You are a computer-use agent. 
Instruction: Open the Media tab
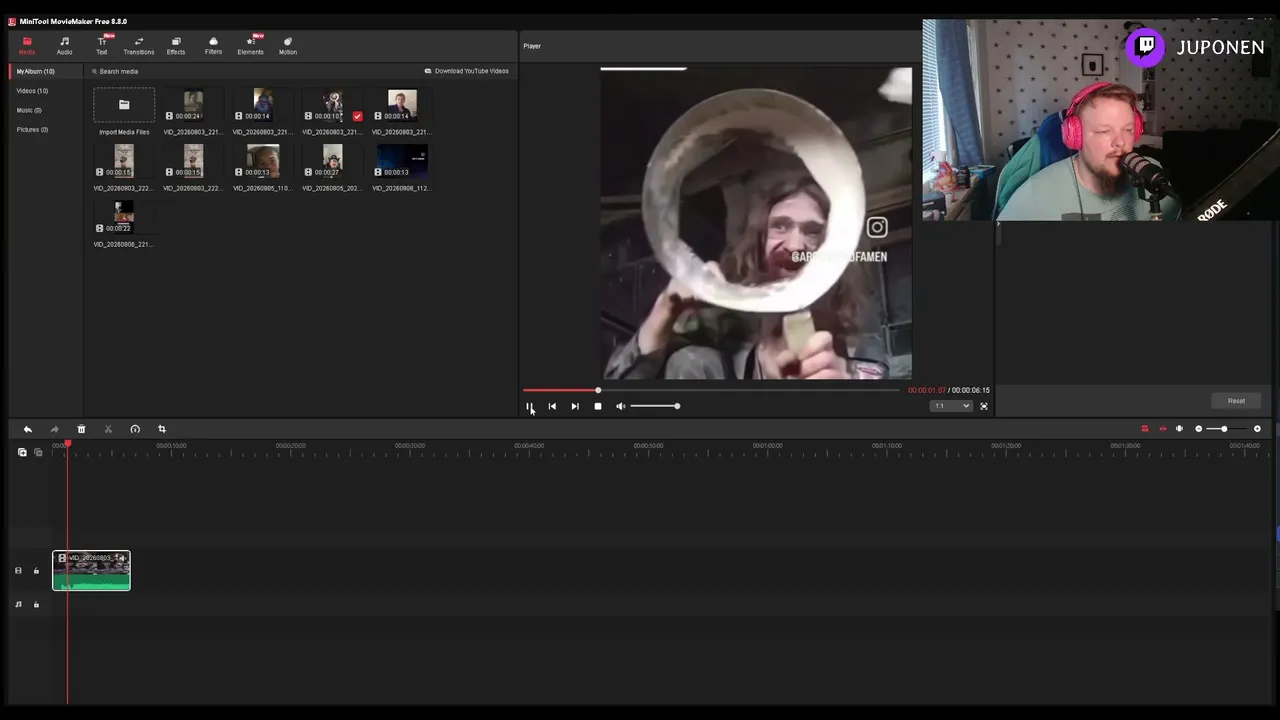click(27, 46)
